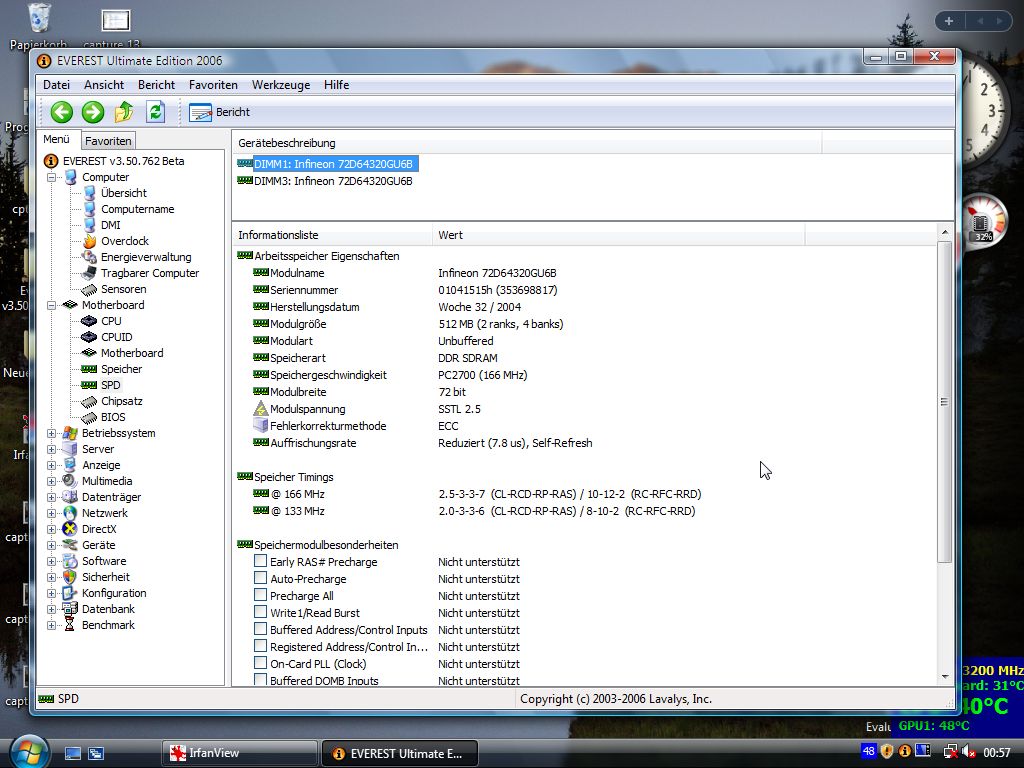Toggle On-Card PLL (Clock) checkbox
Image resolution: width=1024 pixels, height=768 pixels.
click(261, 663)
